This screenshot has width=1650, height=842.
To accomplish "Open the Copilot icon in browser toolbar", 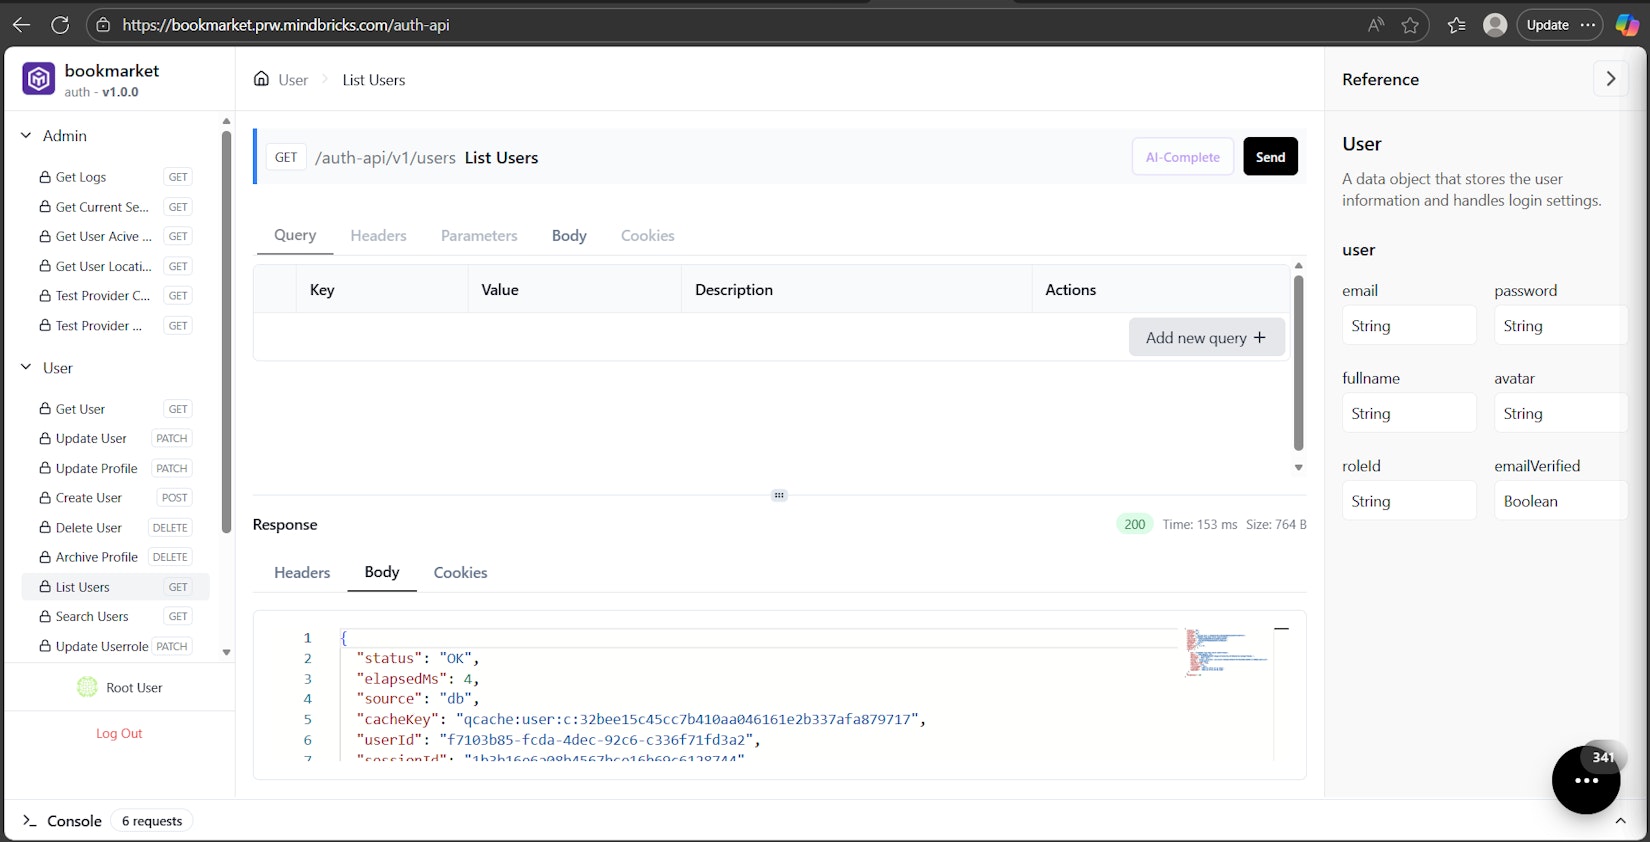I will (1627, 25).
